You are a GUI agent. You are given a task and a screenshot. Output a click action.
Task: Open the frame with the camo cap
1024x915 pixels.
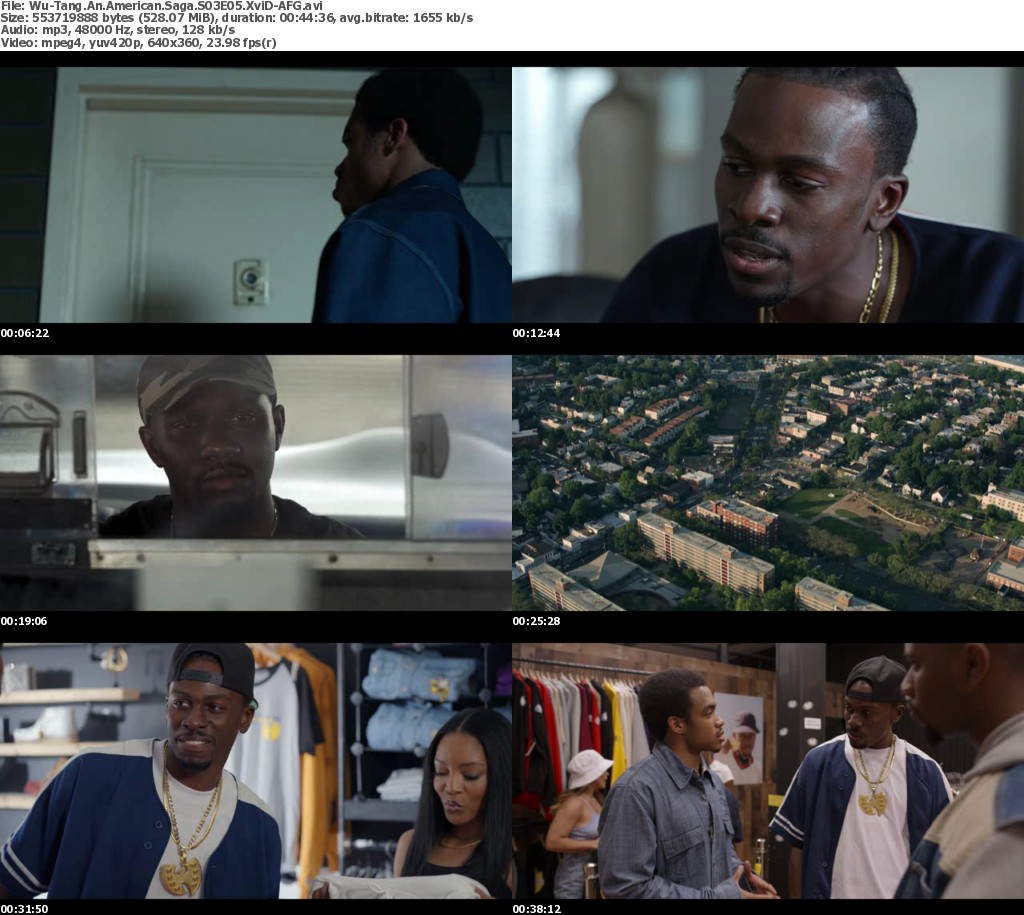pos(256,483)
